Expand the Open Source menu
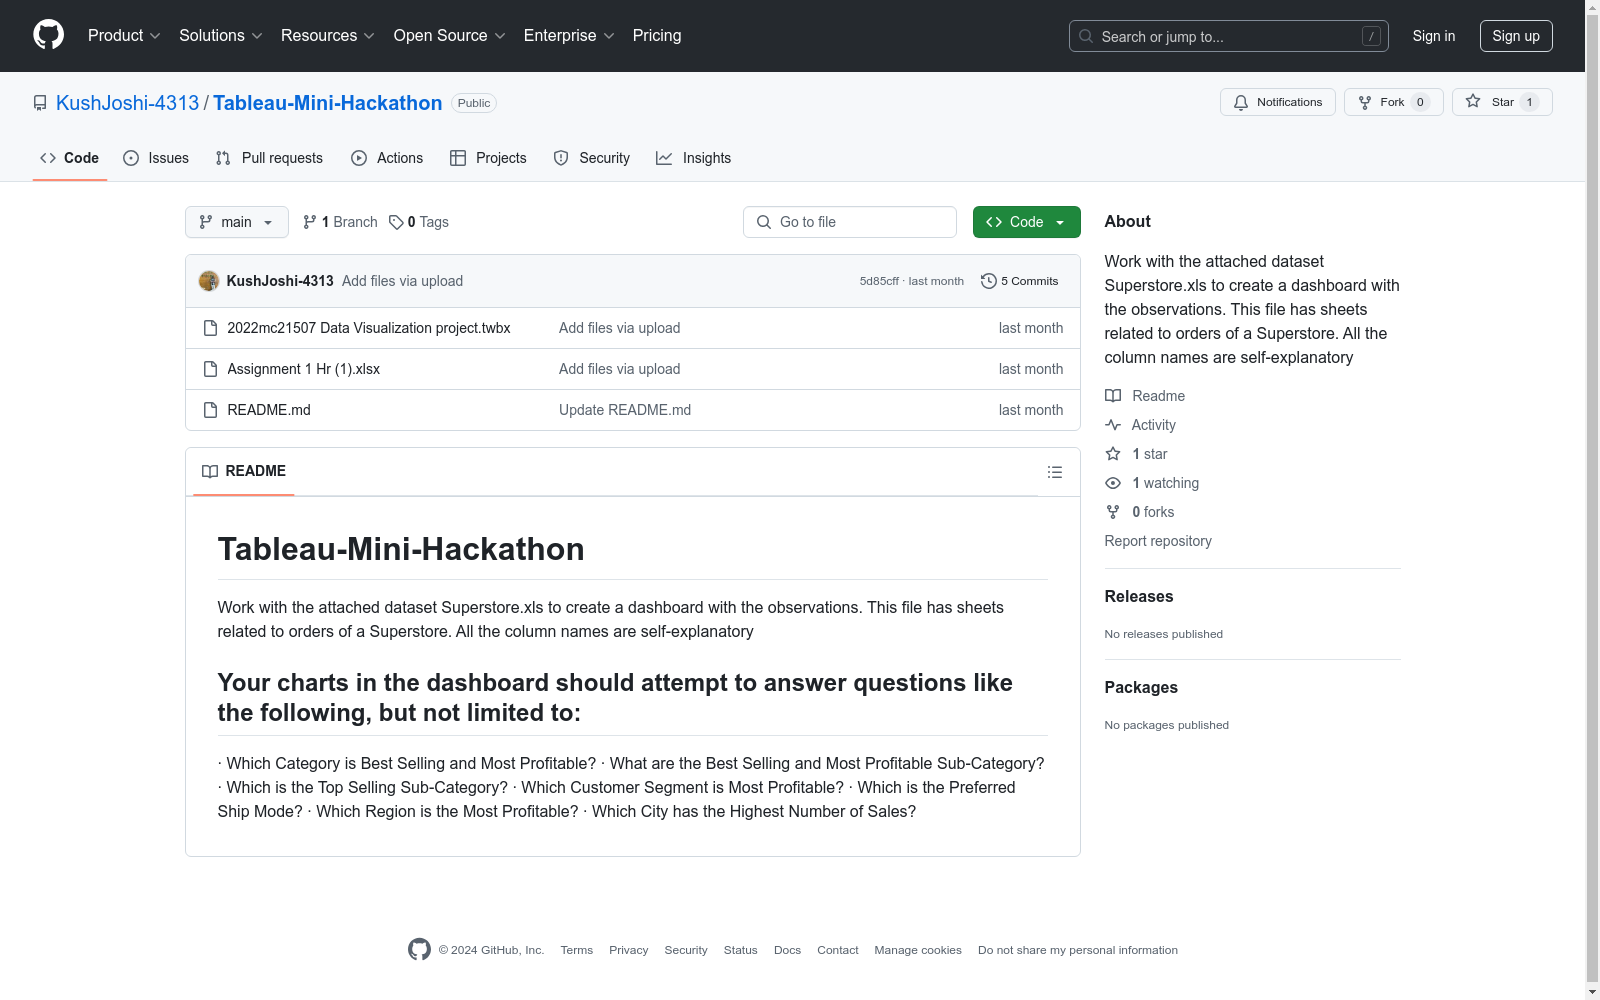Viewport: 1600px width, 1000px height. tap(450, 36)
